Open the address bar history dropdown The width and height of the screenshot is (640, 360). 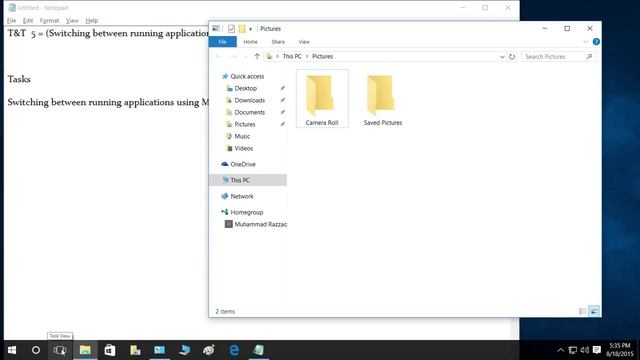coord(502,57)
